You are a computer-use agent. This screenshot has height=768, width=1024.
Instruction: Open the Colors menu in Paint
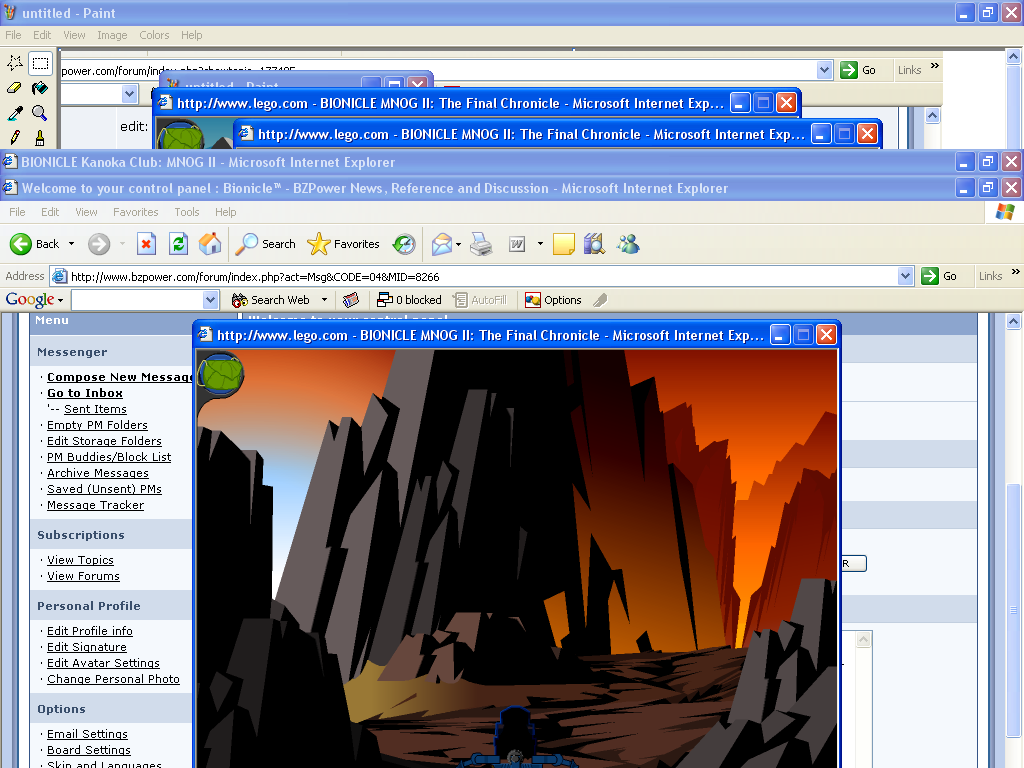(x=154, y=35)
